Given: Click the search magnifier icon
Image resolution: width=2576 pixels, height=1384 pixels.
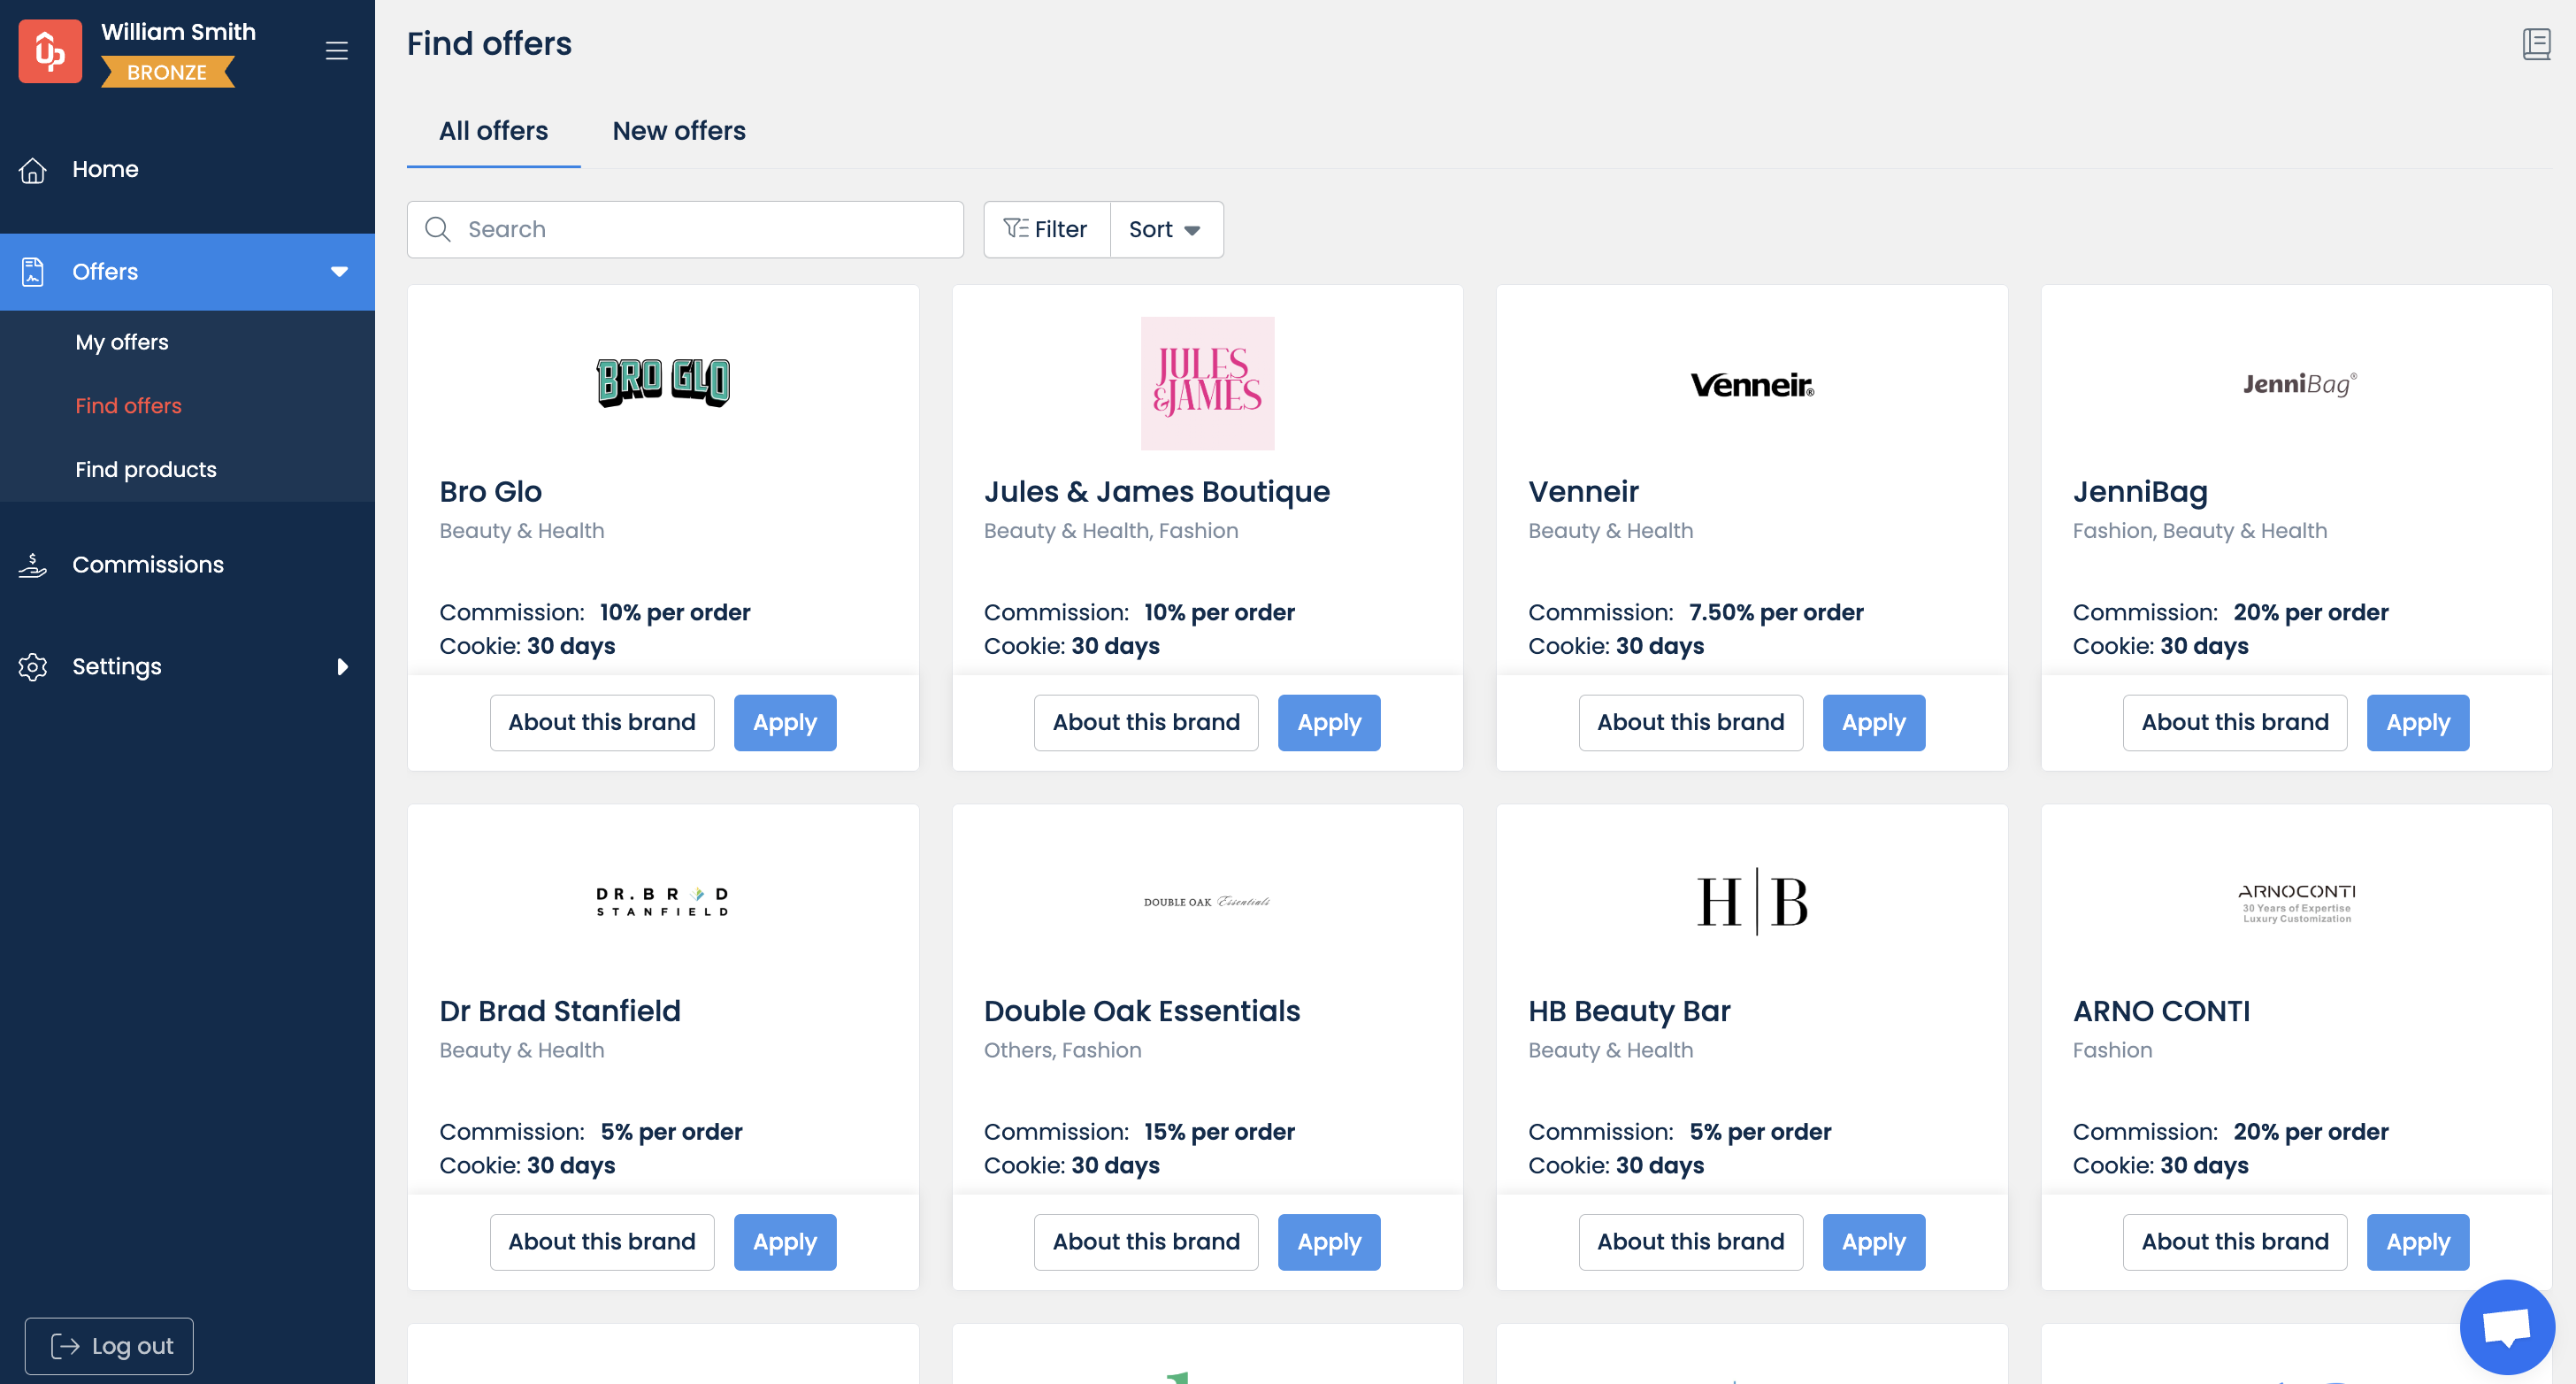Looking at the screenshot, I should pyautogui.click(x=437, y=230).
